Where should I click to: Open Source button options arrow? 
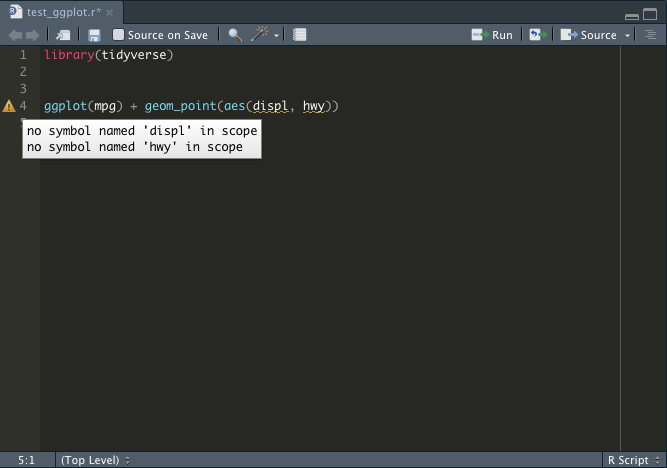tap(627, 36)
